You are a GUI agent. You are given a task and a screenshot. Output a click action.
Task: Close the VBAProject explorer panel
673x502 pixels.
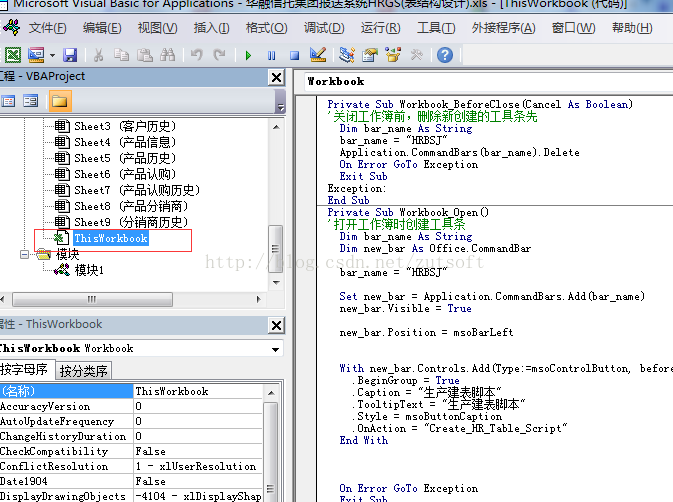[277, 78]
